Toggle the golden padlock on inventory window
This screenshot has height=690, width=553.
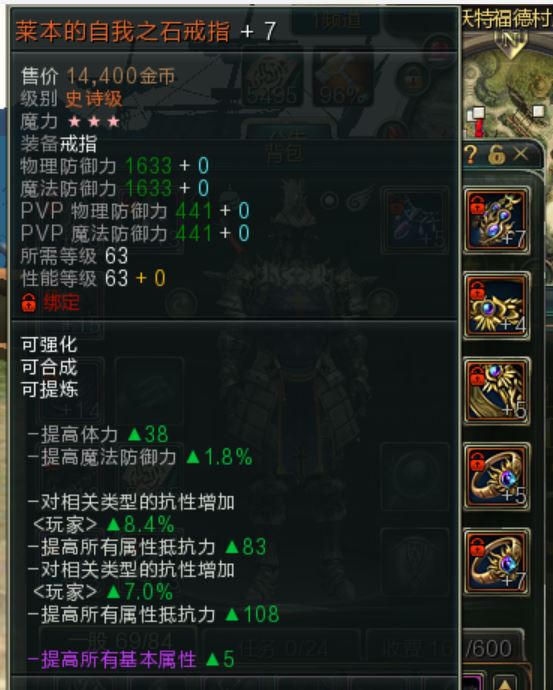tap(496, 155)
